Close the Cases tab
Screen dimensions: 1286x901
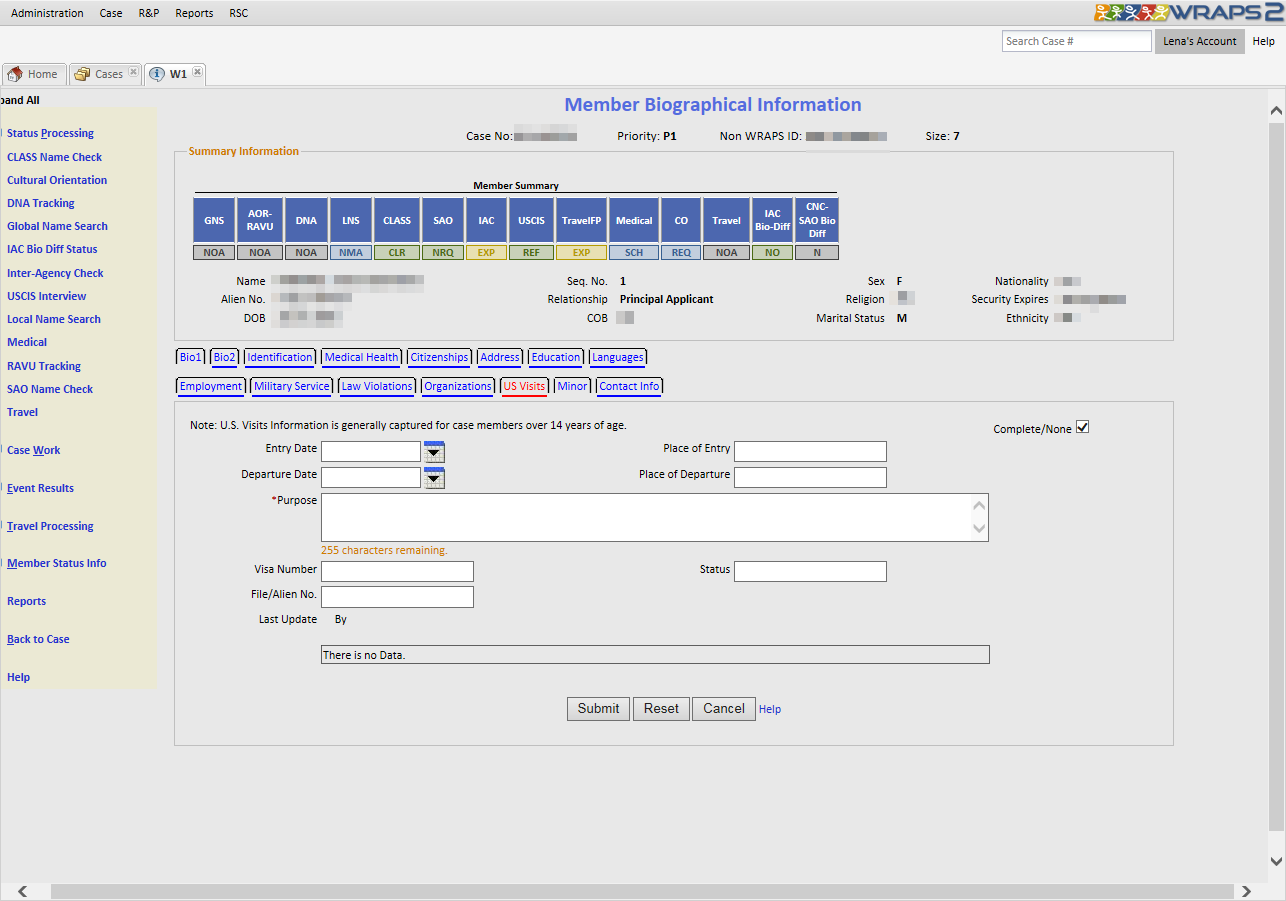pyautogui.click(x=133, y=73)
